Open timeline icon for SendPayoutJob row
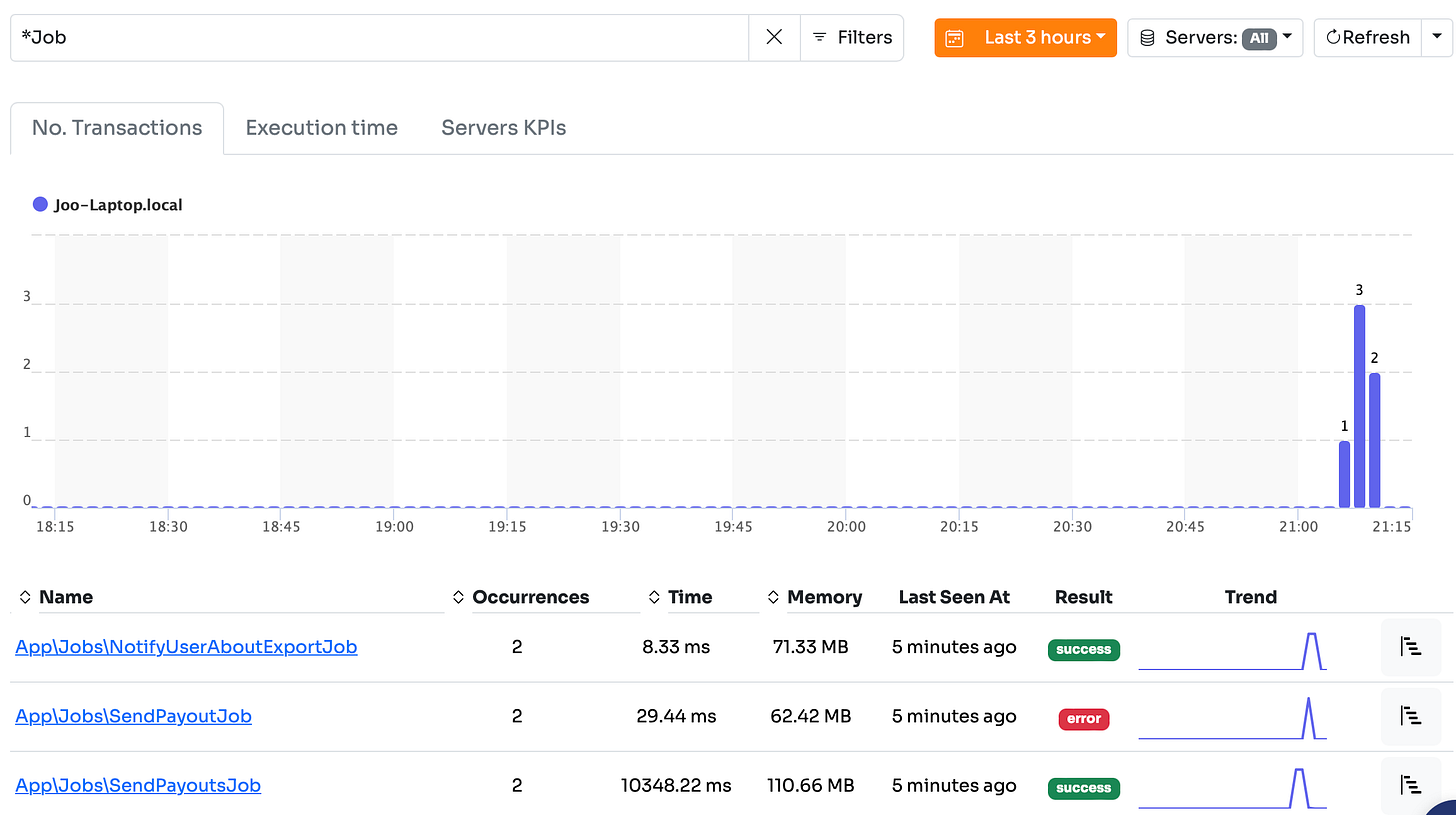 tap(1411, 716)
